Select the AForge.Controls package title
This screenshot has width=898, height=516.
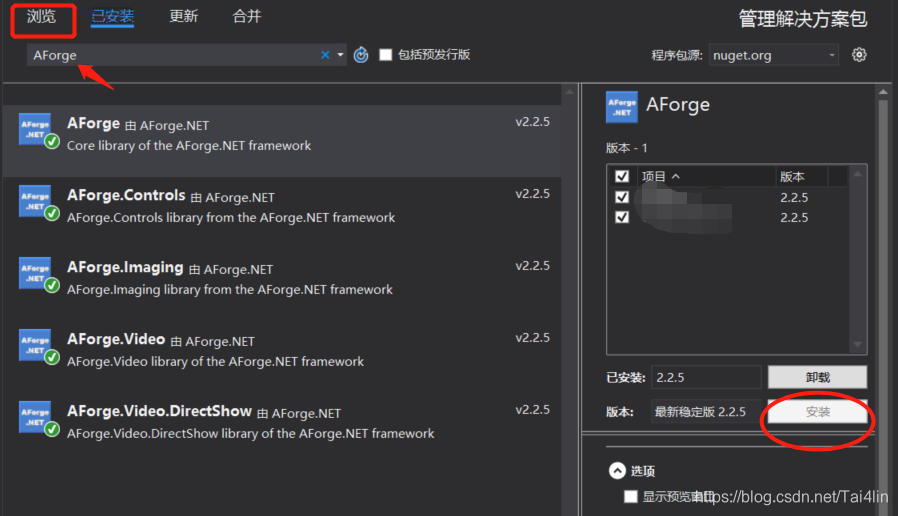pyautogui.click(x=126, y=196)
